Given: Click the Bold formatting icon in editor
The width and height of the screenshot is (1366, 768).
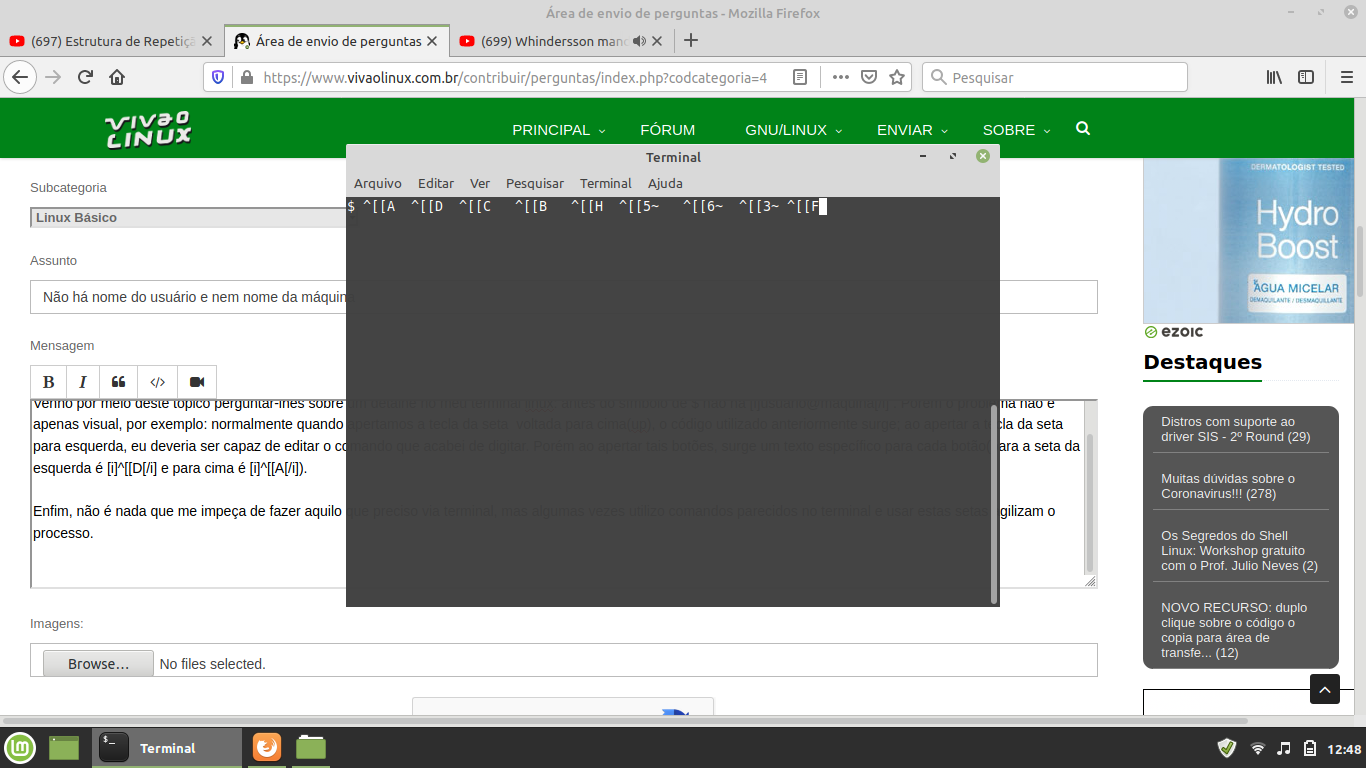Looking at the screenshot, I should tap(48, 382).
